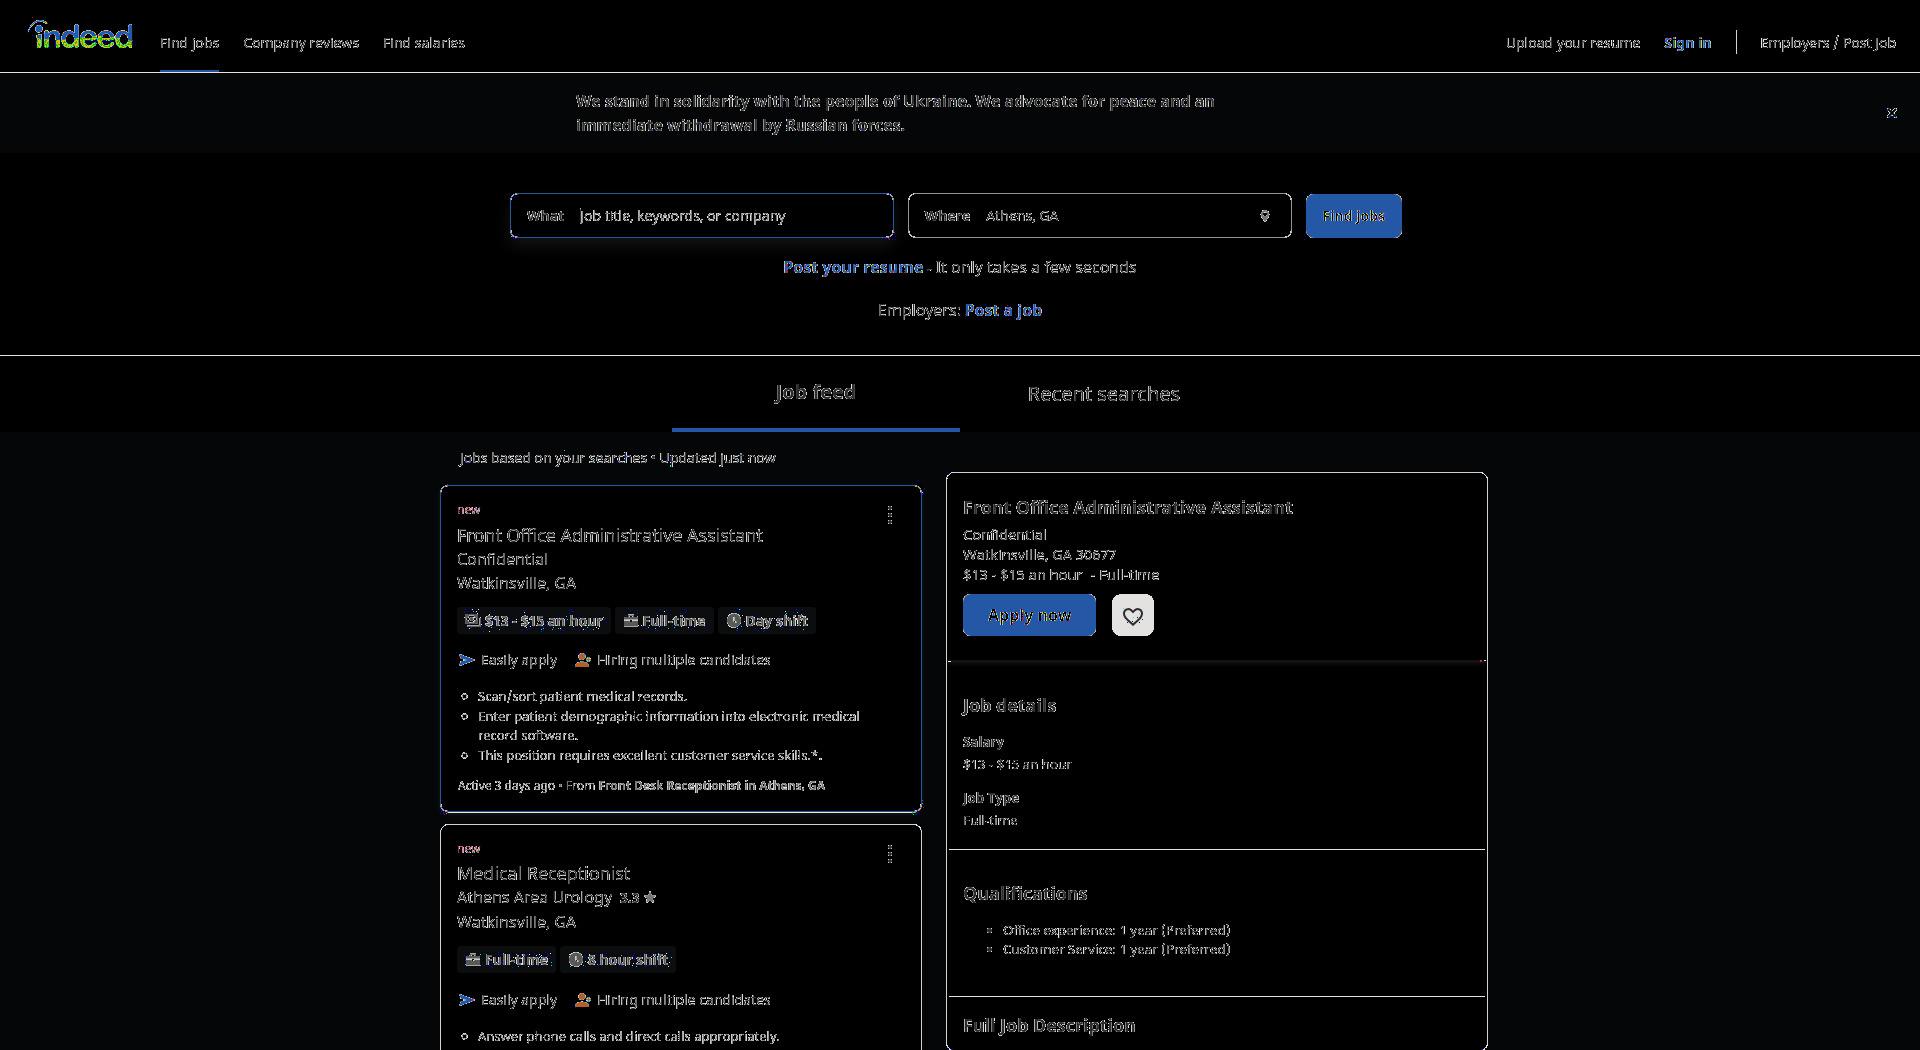Focus the Where location input field
Viewport: 1920px width, 1050px height.
1099,216
